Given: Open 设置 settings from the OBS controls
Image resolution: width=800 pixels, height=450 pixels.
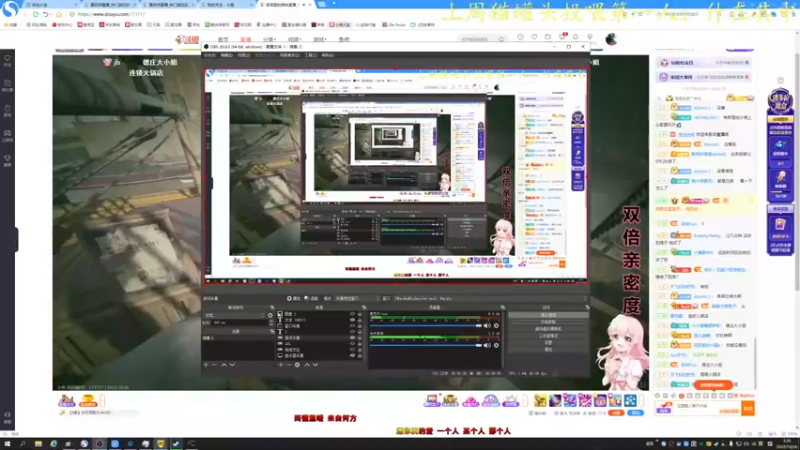Looking at the screenshot, I should [548, 343].
